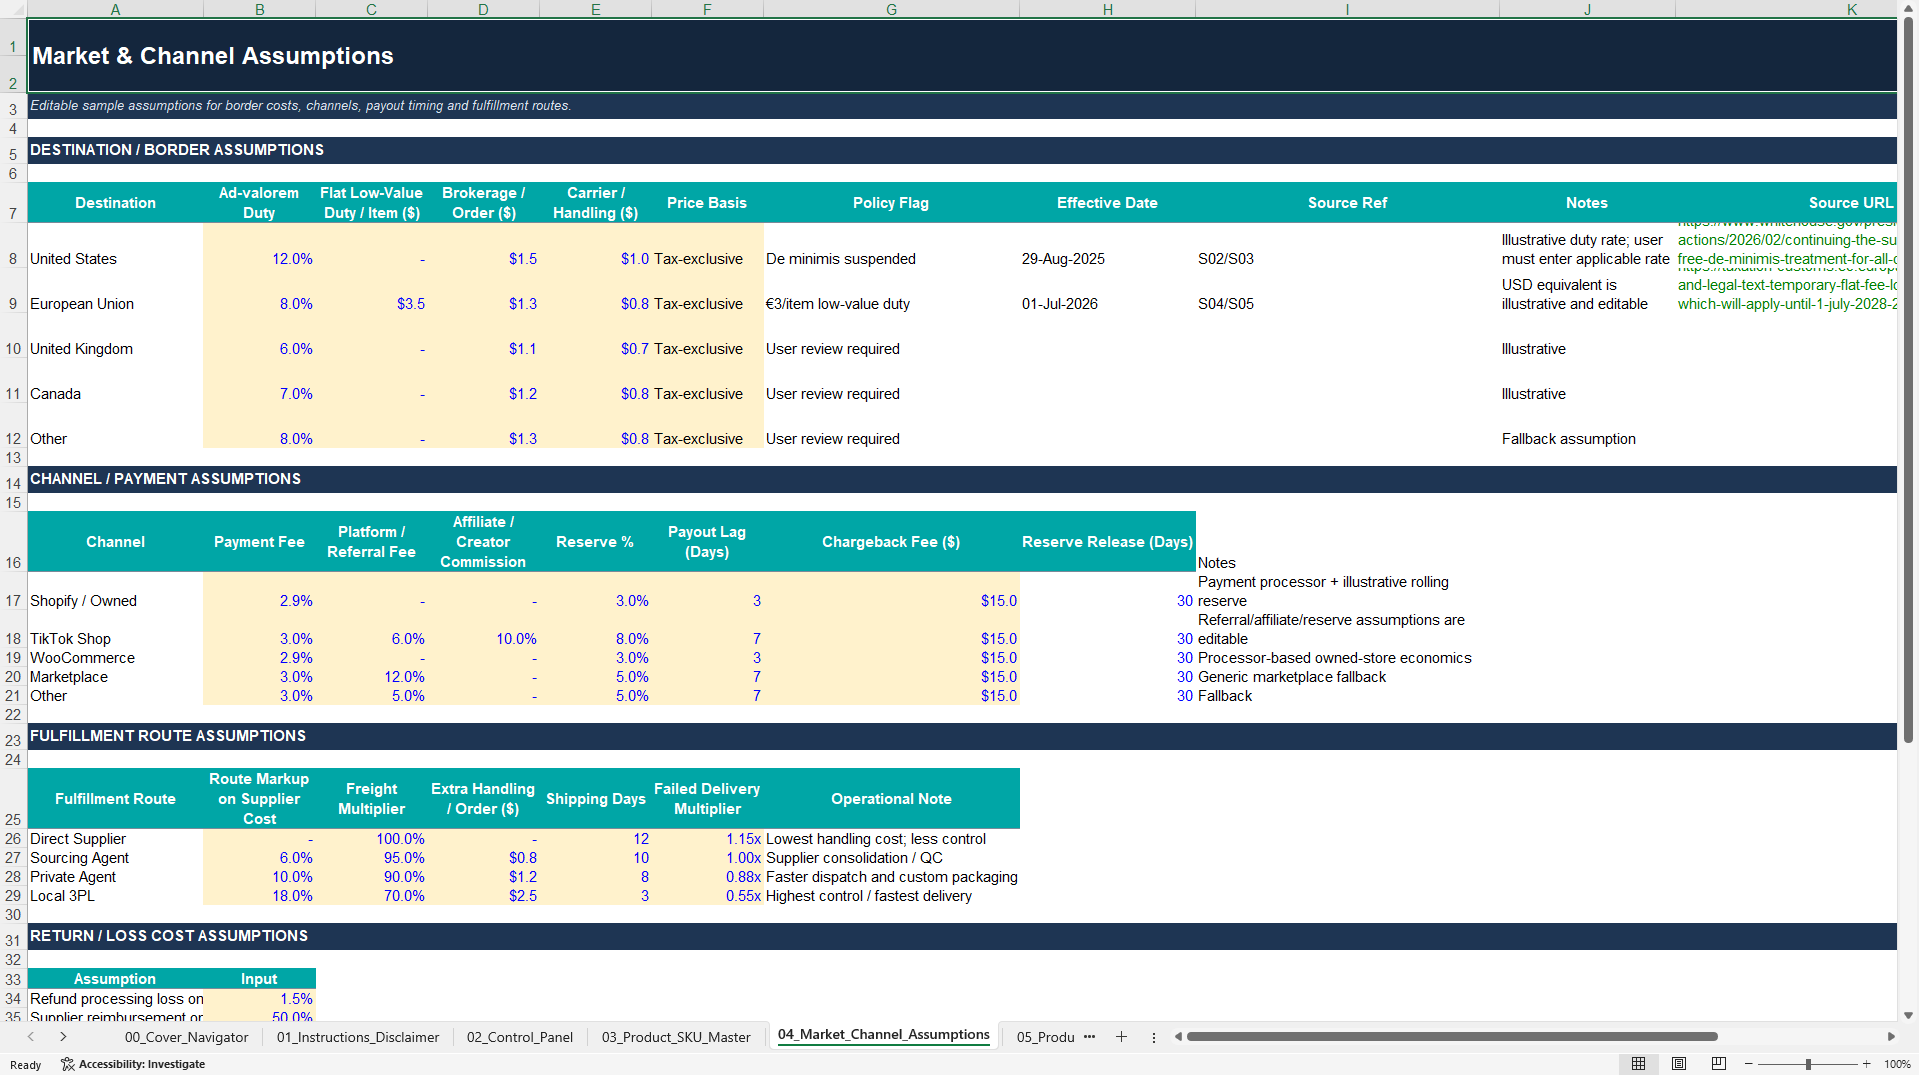Show more hidden sheet tabs ellipsis
This screenshot has height=1075, width=1919.
[x=1089, y=1037]
